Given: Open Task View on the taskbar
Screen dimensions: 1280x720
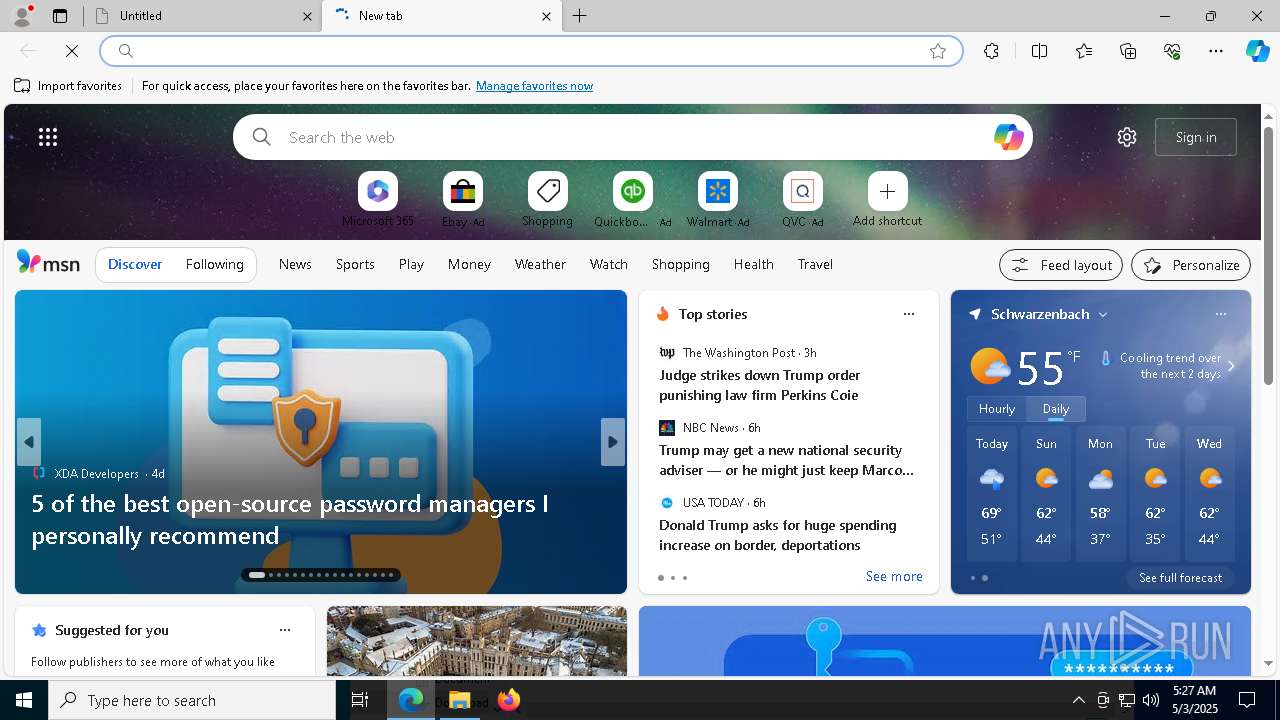Looking at the screenshot, I should (x=360, y=700).
